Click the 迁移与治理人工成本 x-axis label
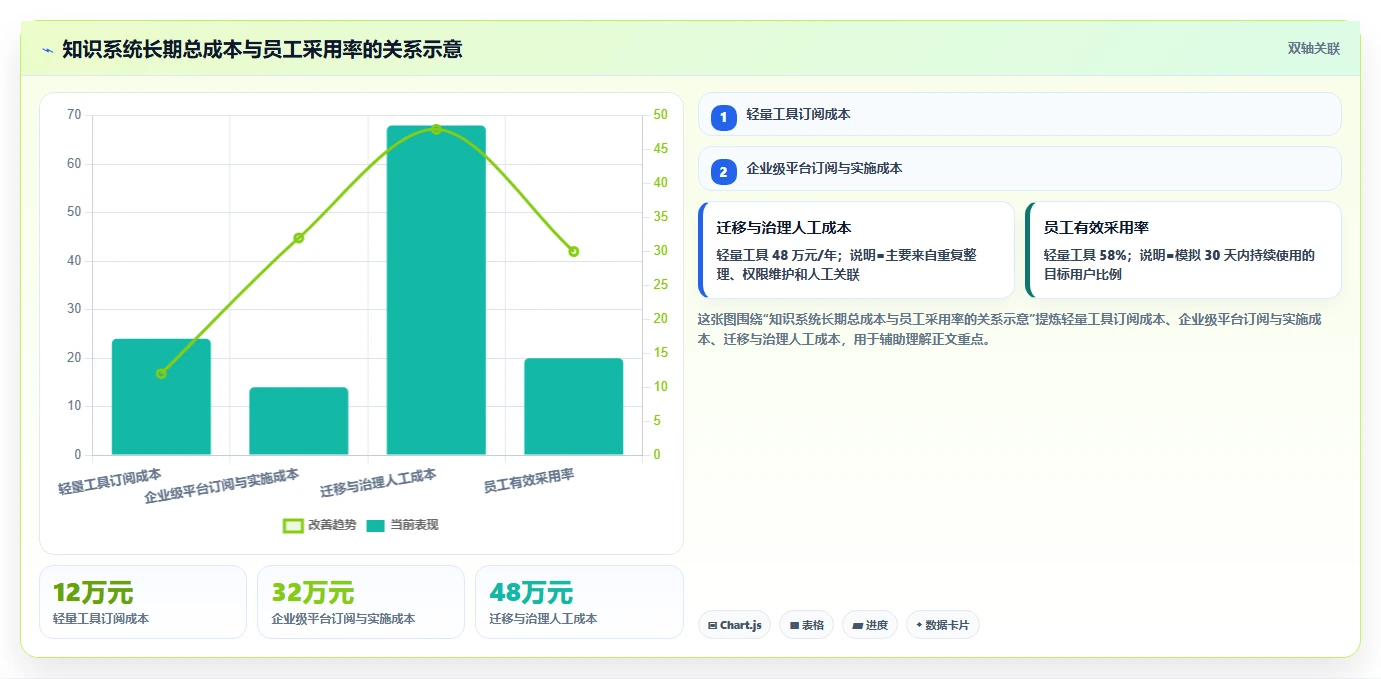 (x=378, y=483)
